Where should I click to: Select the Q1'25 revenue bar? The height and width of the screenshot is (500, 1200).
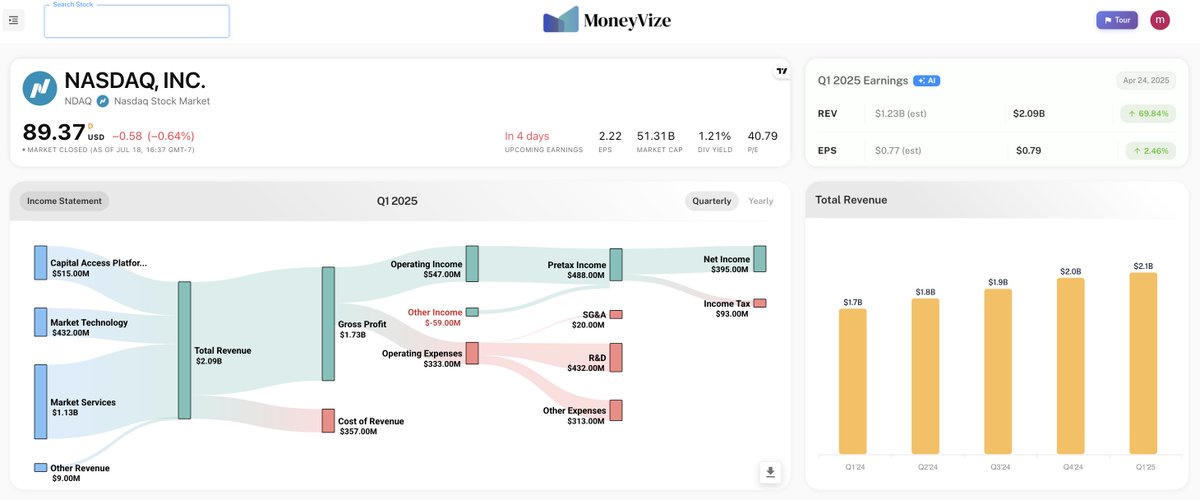[x=1144, y=363]
